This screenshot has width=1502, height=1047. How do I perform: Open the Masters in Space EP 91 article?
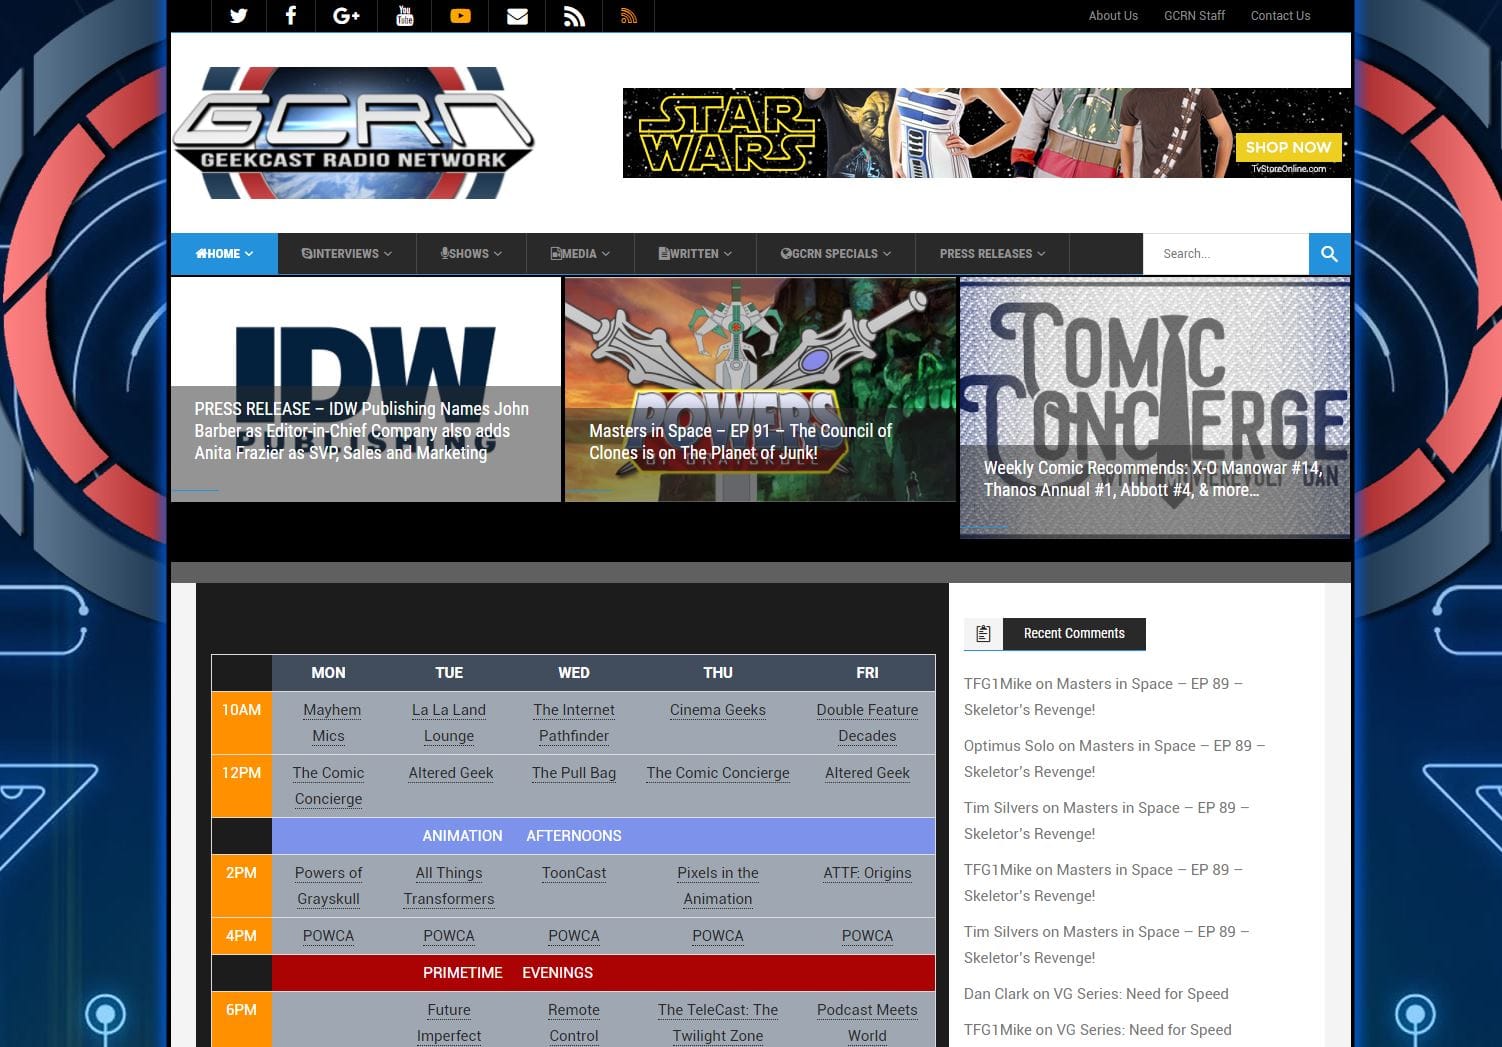tap(740, 442)
